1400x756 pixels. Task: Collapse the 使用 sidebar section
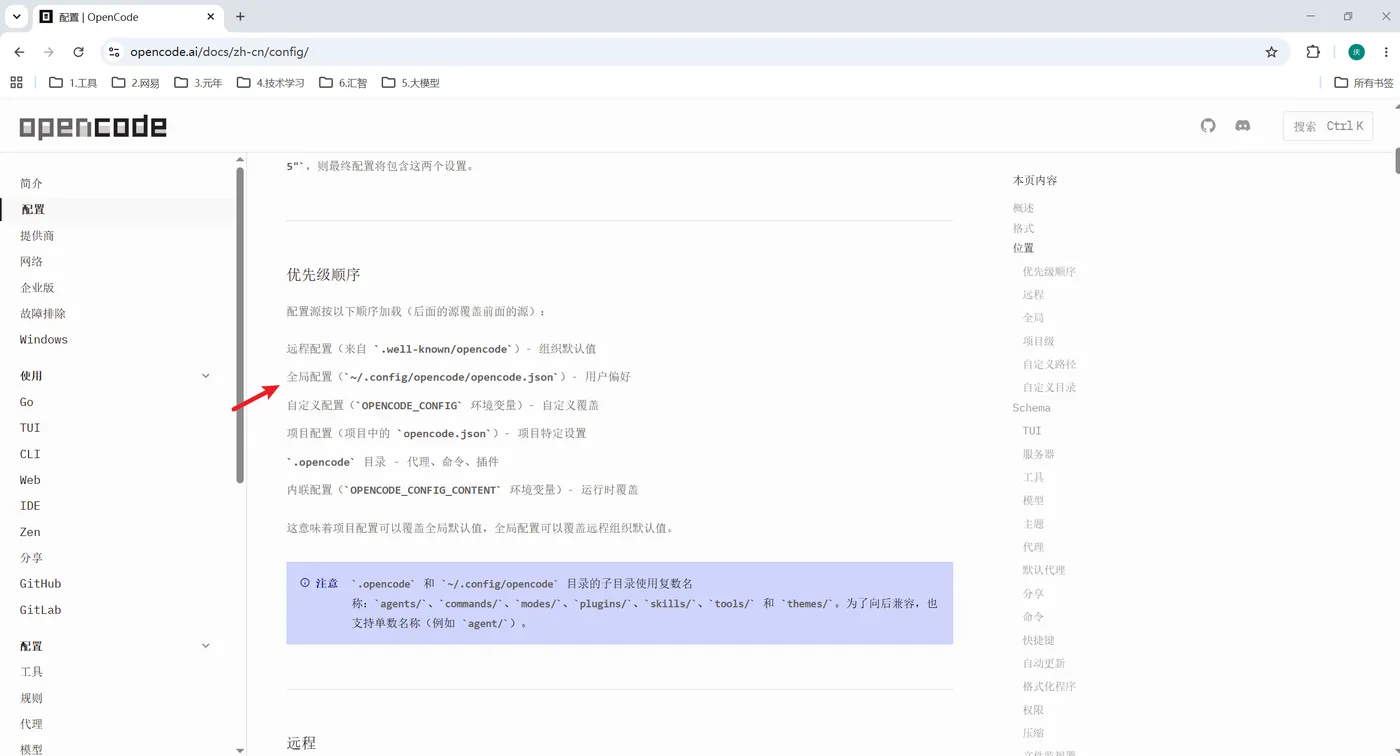coord(206,376)
